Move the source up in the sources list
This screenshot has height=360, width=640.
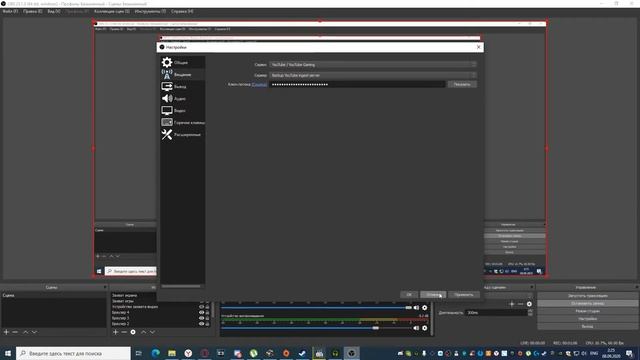[x=143, y=332]
